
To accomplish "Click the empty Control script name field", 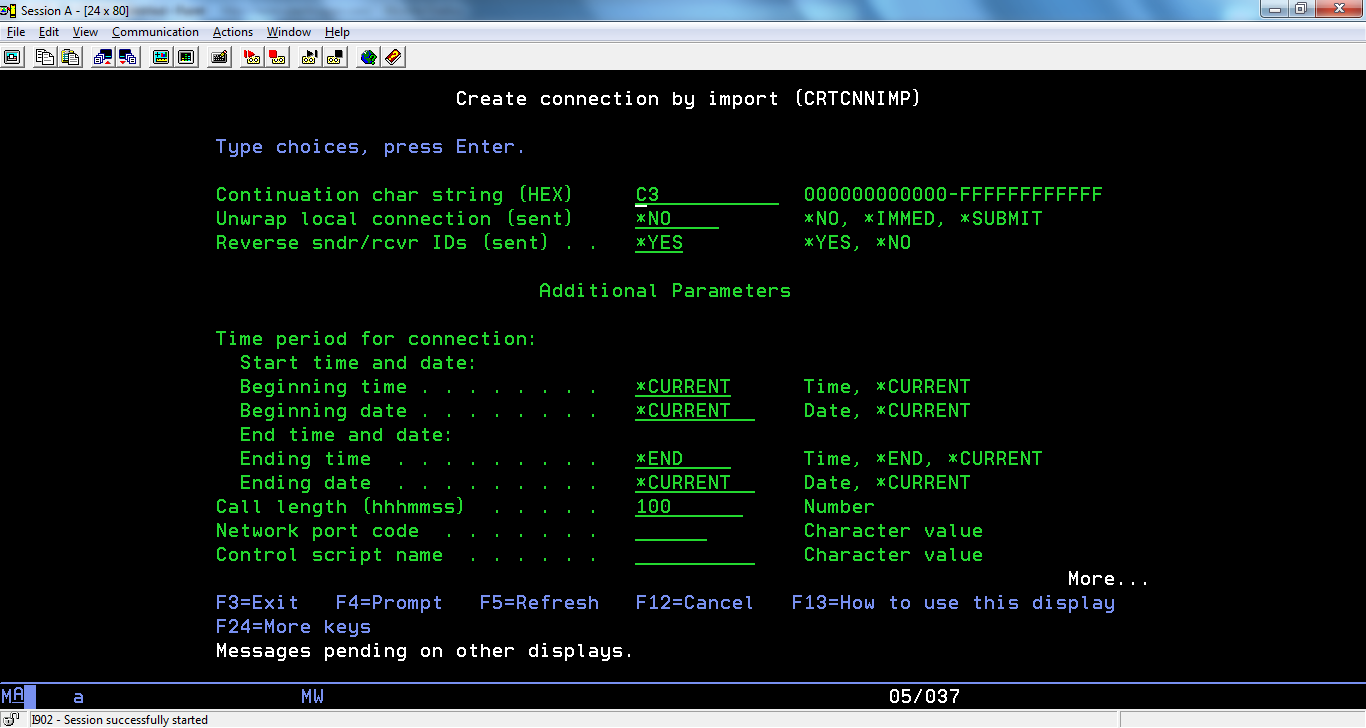I will (695, 555).
